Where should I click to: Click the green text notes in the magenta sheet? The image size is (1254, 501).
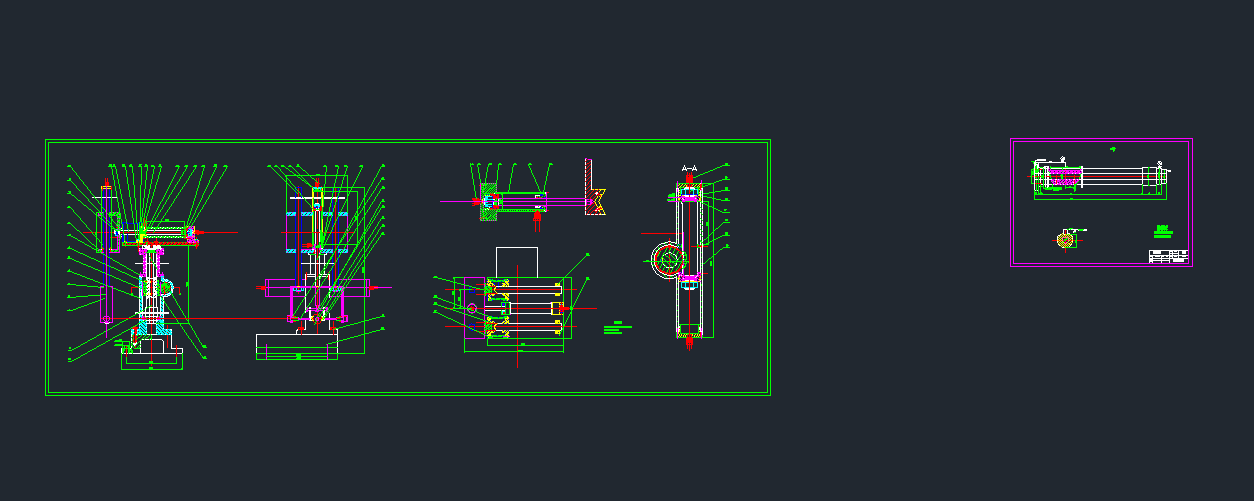click(1162, 231)
